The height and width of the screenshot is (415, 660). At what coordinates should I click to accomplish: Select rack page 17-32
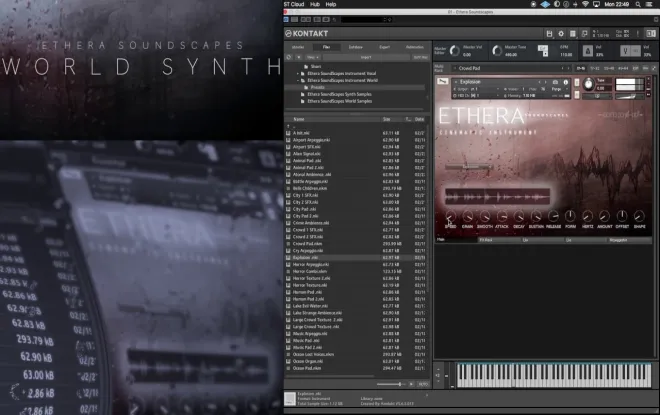tap(595, 68)
